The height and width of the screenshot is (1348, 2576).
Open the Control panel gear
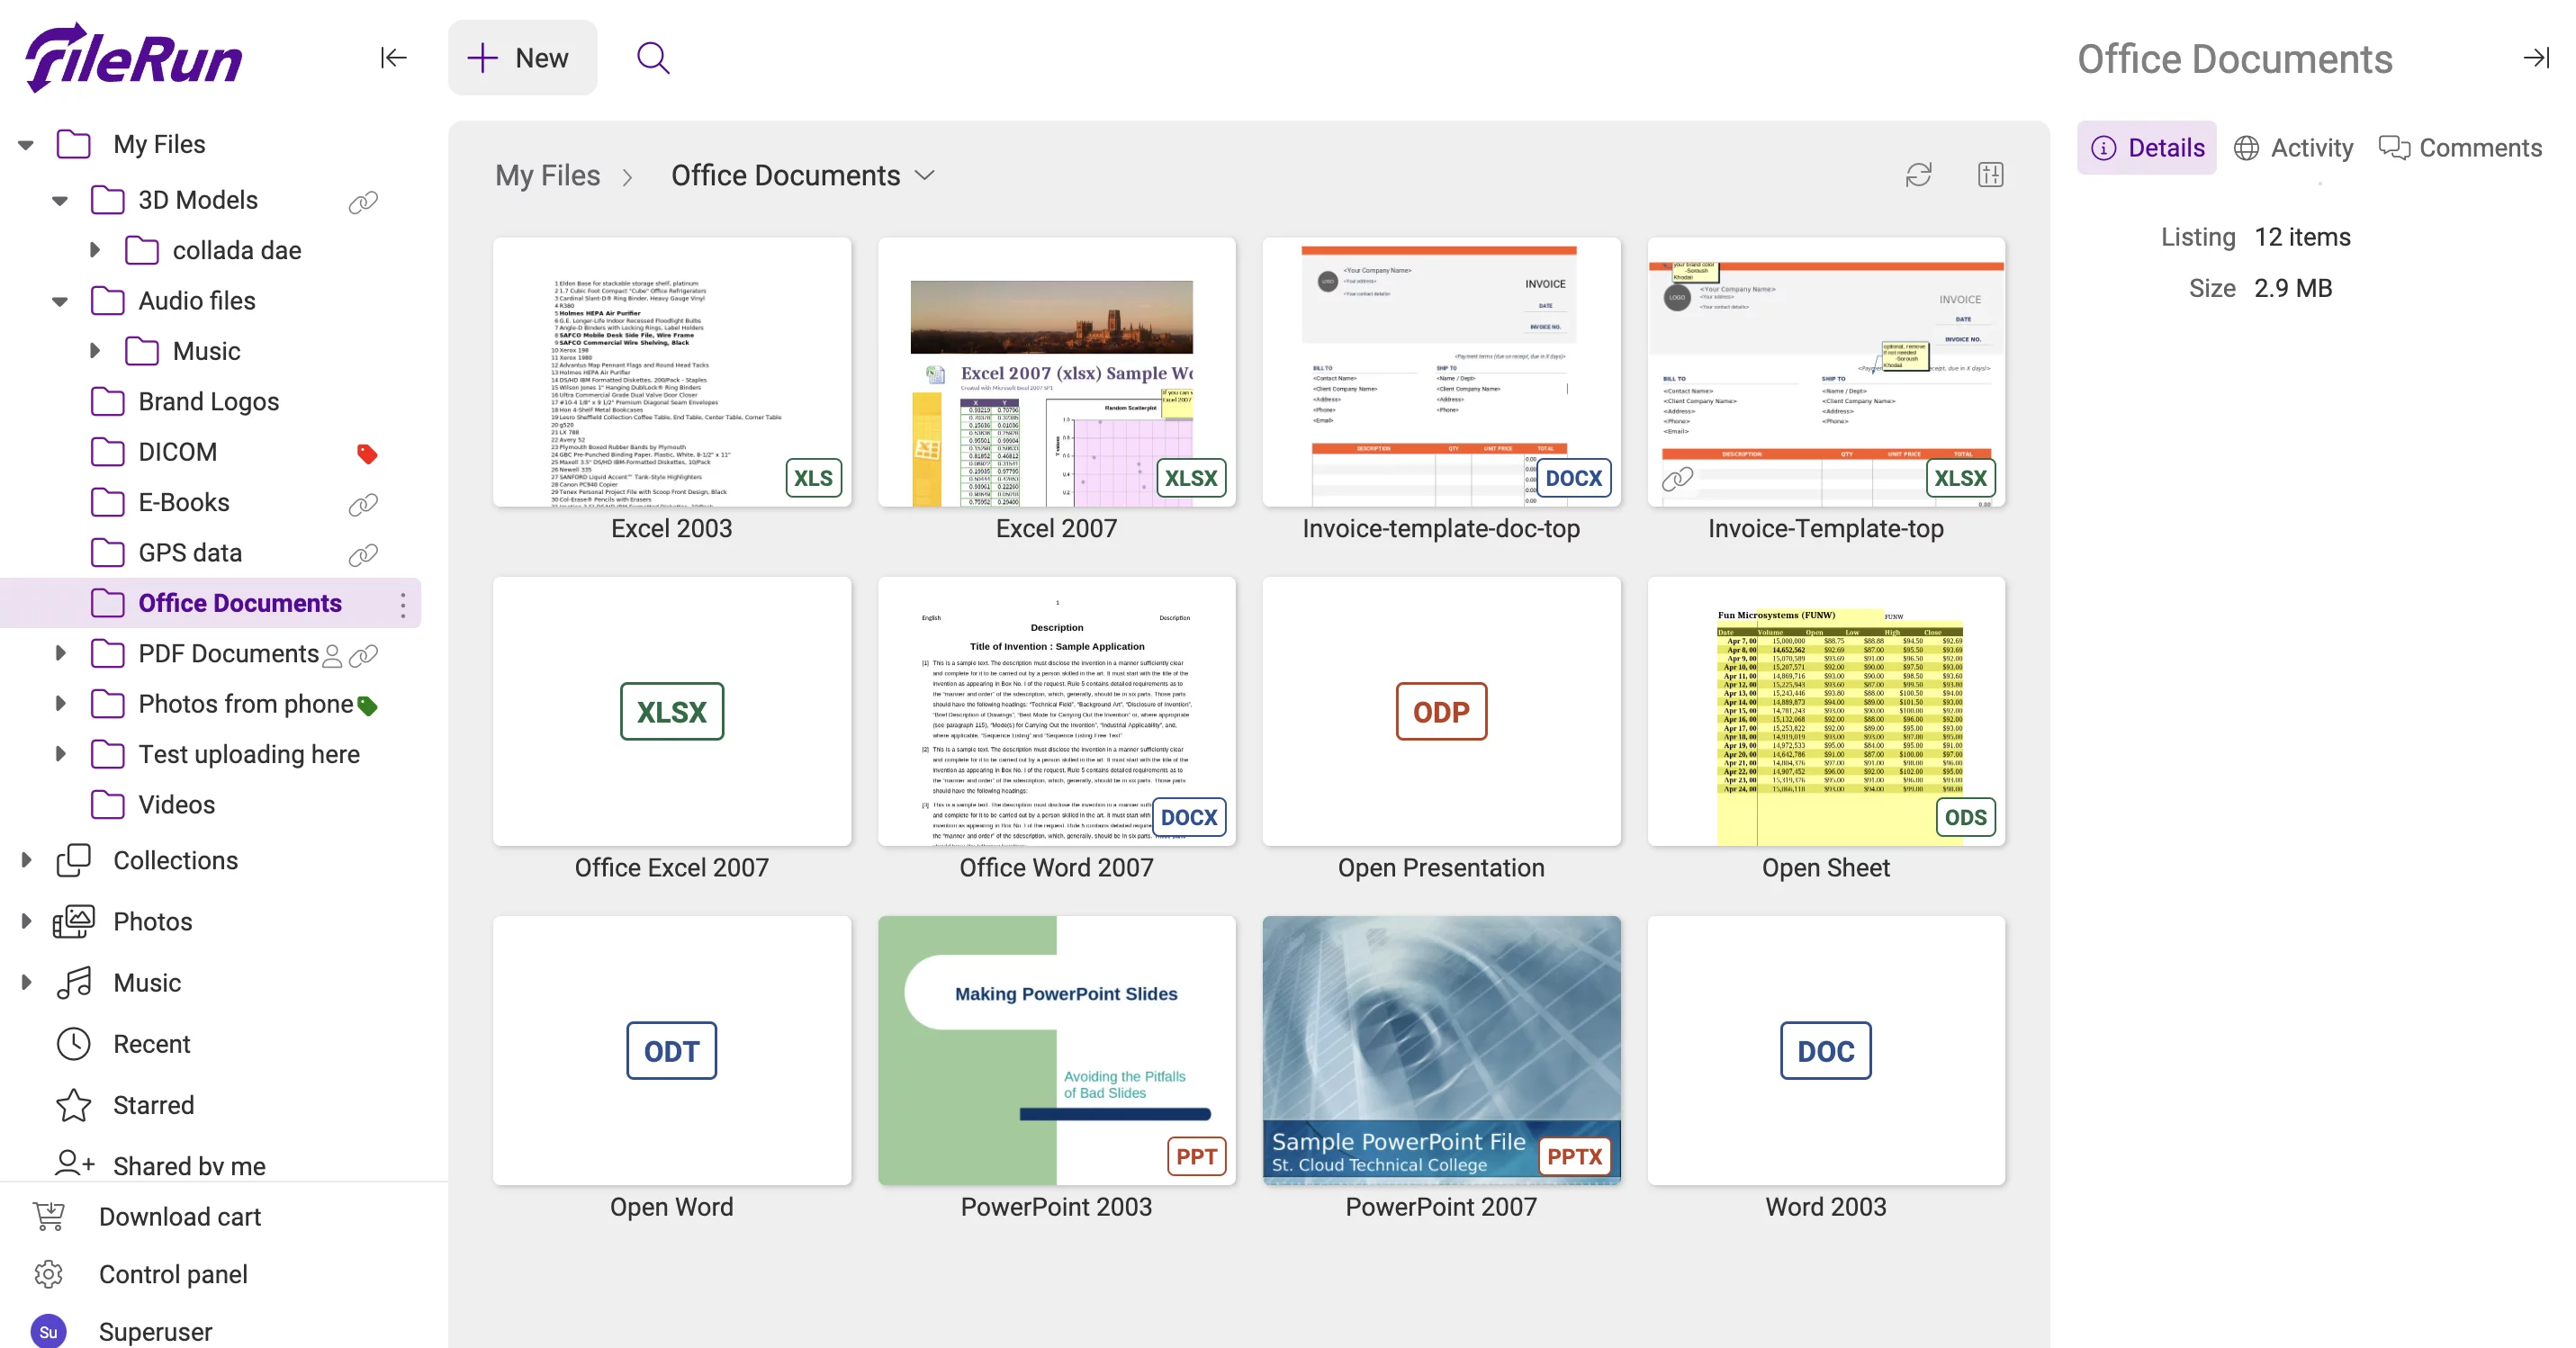[x=49, y=1273]
